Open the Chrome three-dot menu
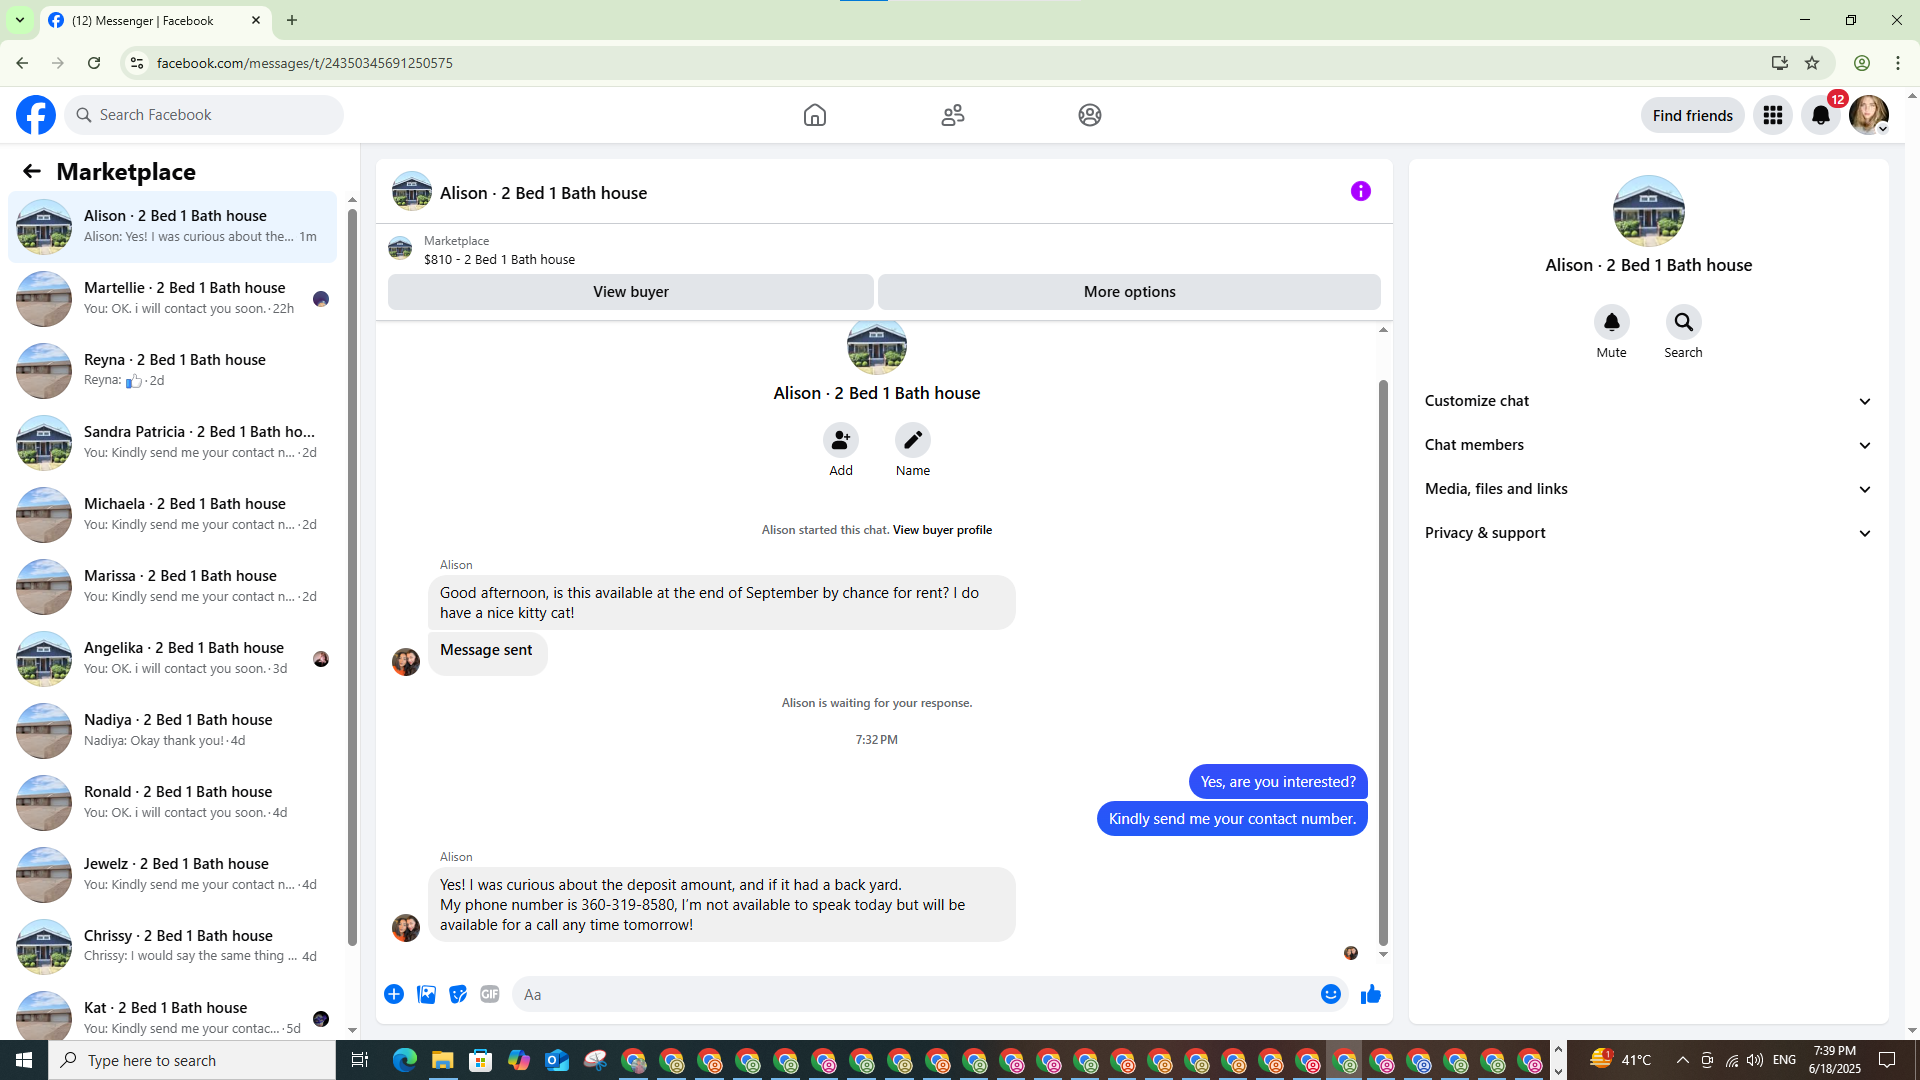The height and width of the screenshot is (1080, 1920). pos(1898,63)
